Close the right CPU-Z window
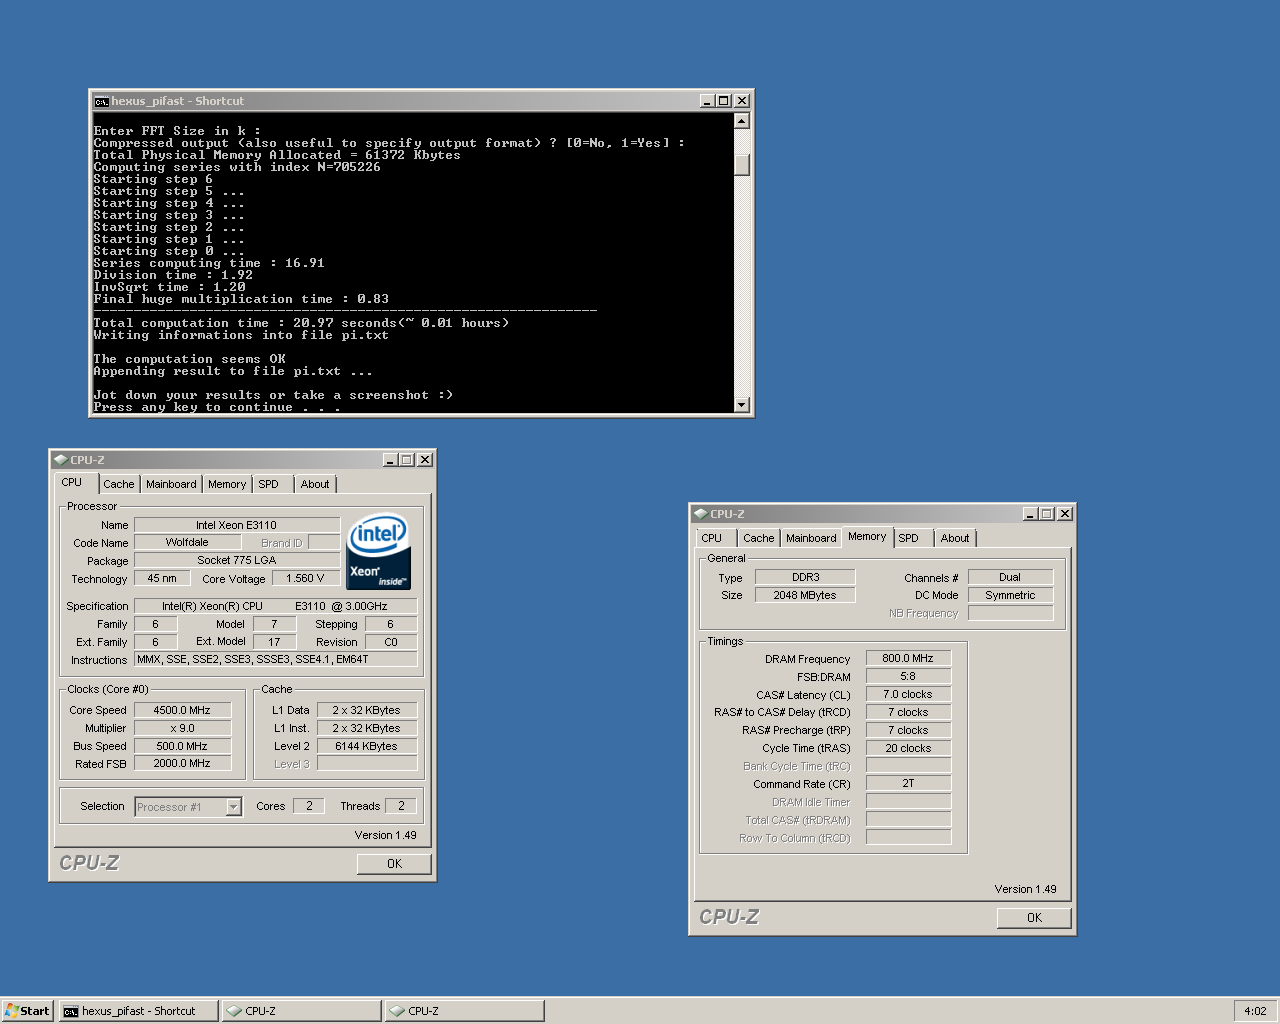The height and width of the screenshot is (1024, 1280). pos(1065,514)
